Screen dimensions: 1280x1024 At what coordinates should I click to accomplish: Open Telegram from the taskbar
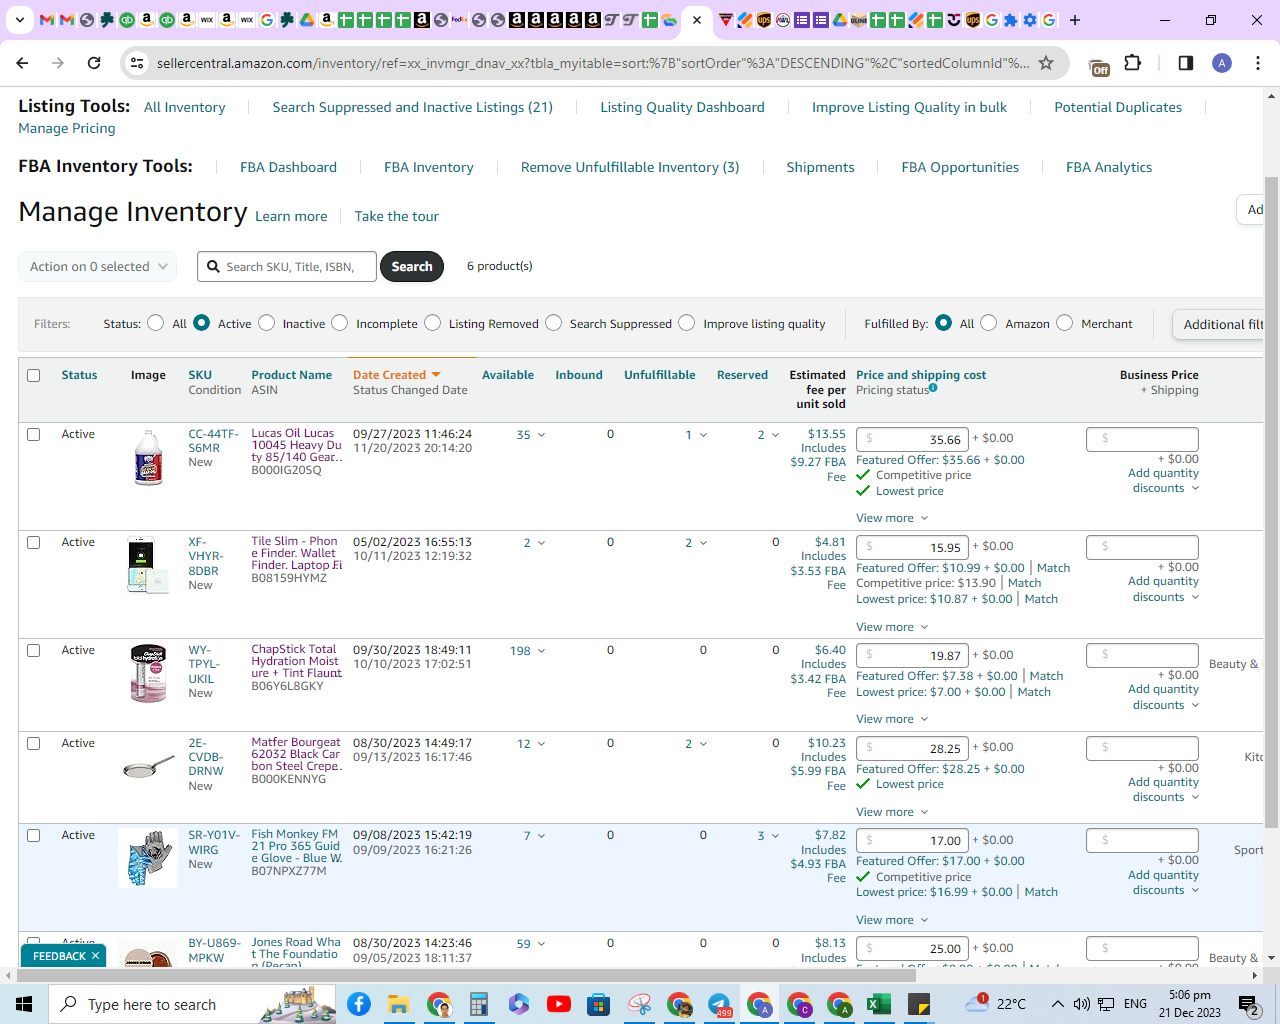coord(719,1004)
